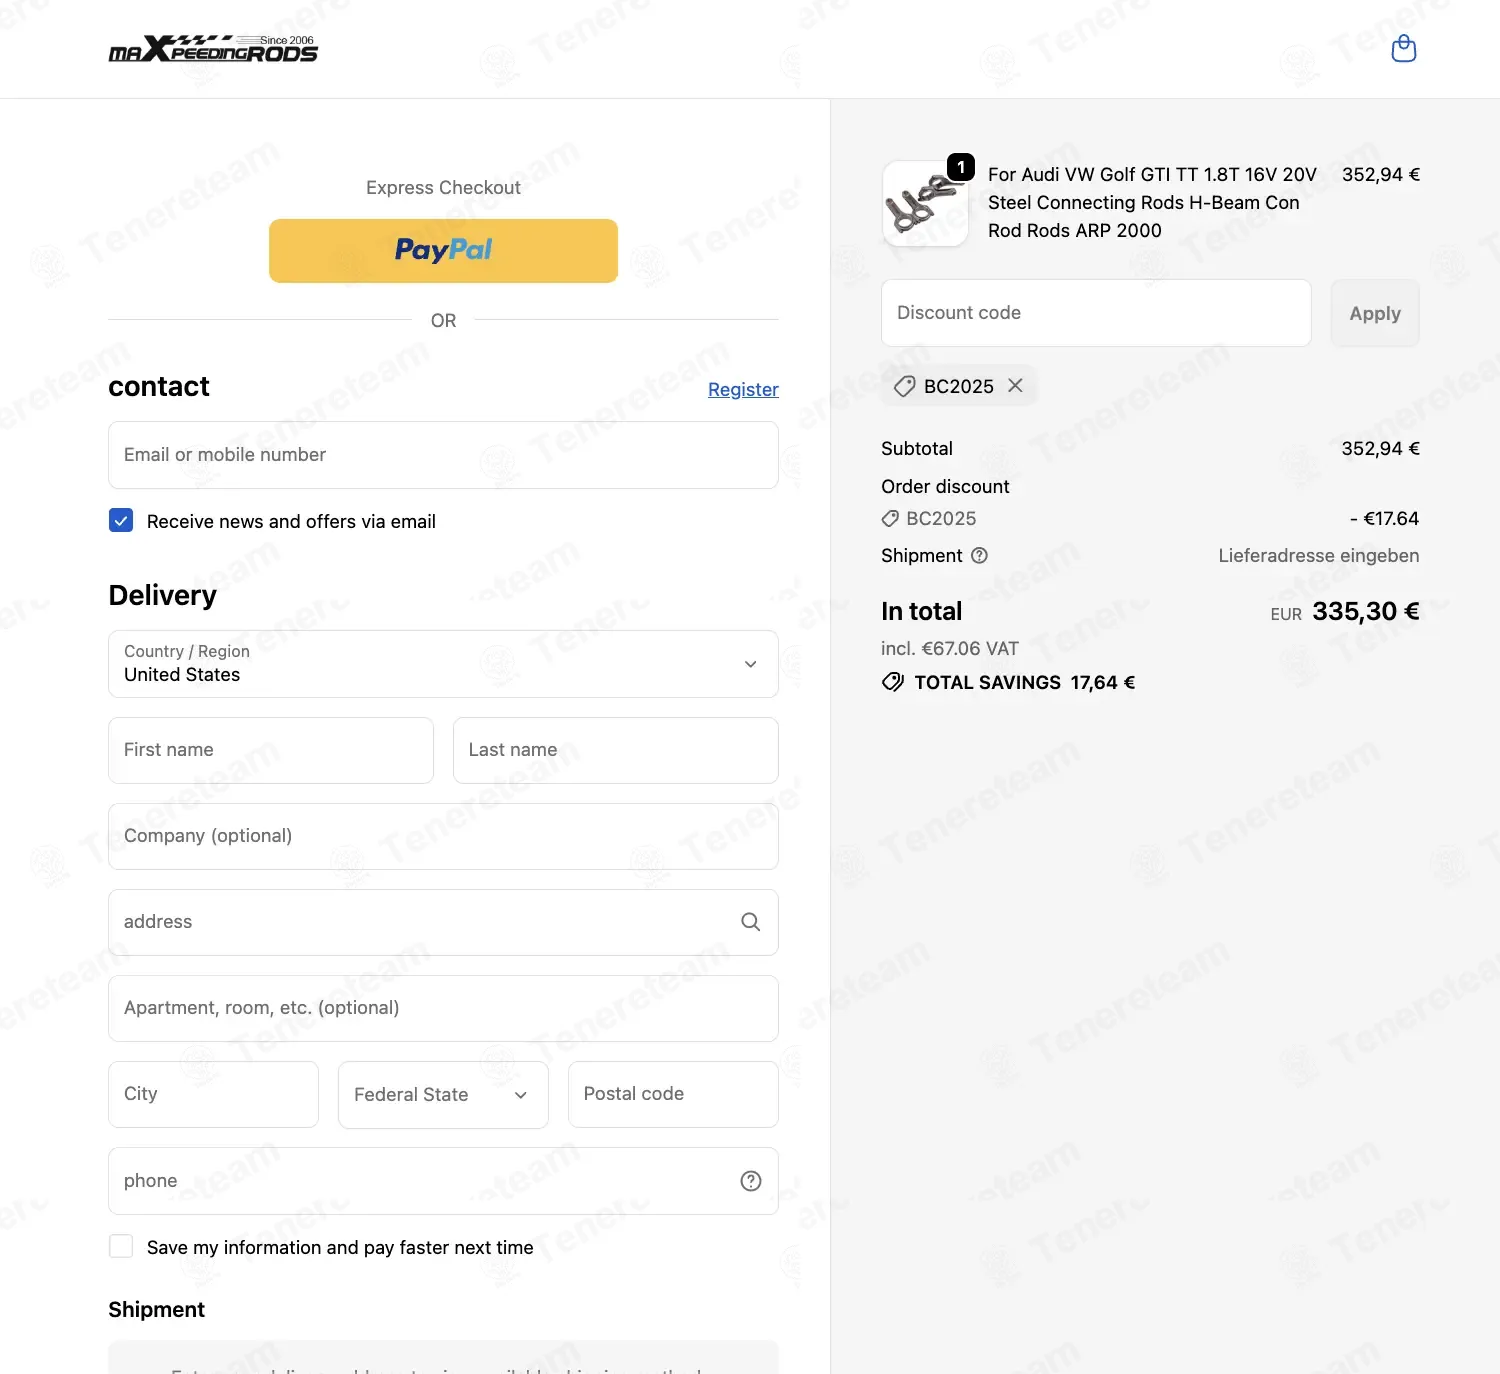Click the search icon in address field
This screenshot has height=1374, width=1500.
pyautogui.click(x=751, y=922)
